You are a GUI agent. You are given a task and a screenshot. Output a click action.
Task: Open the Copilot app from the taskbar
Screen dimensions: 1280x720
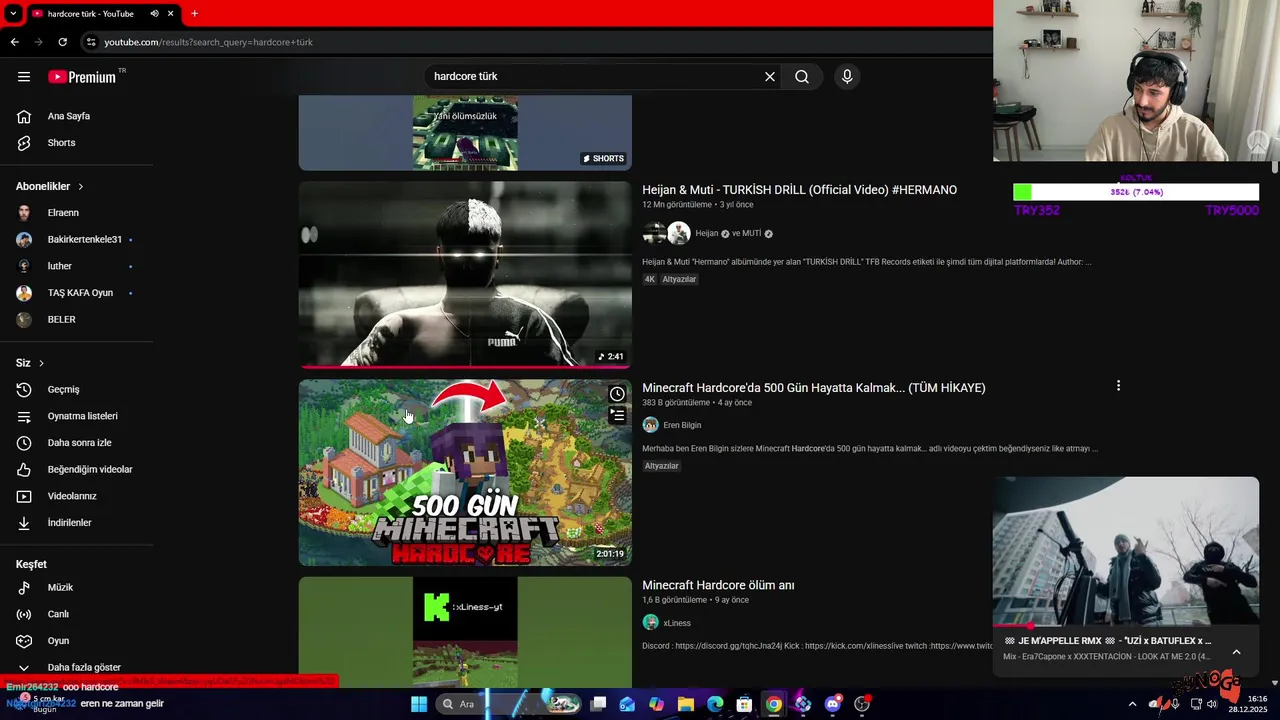point(656,704)
